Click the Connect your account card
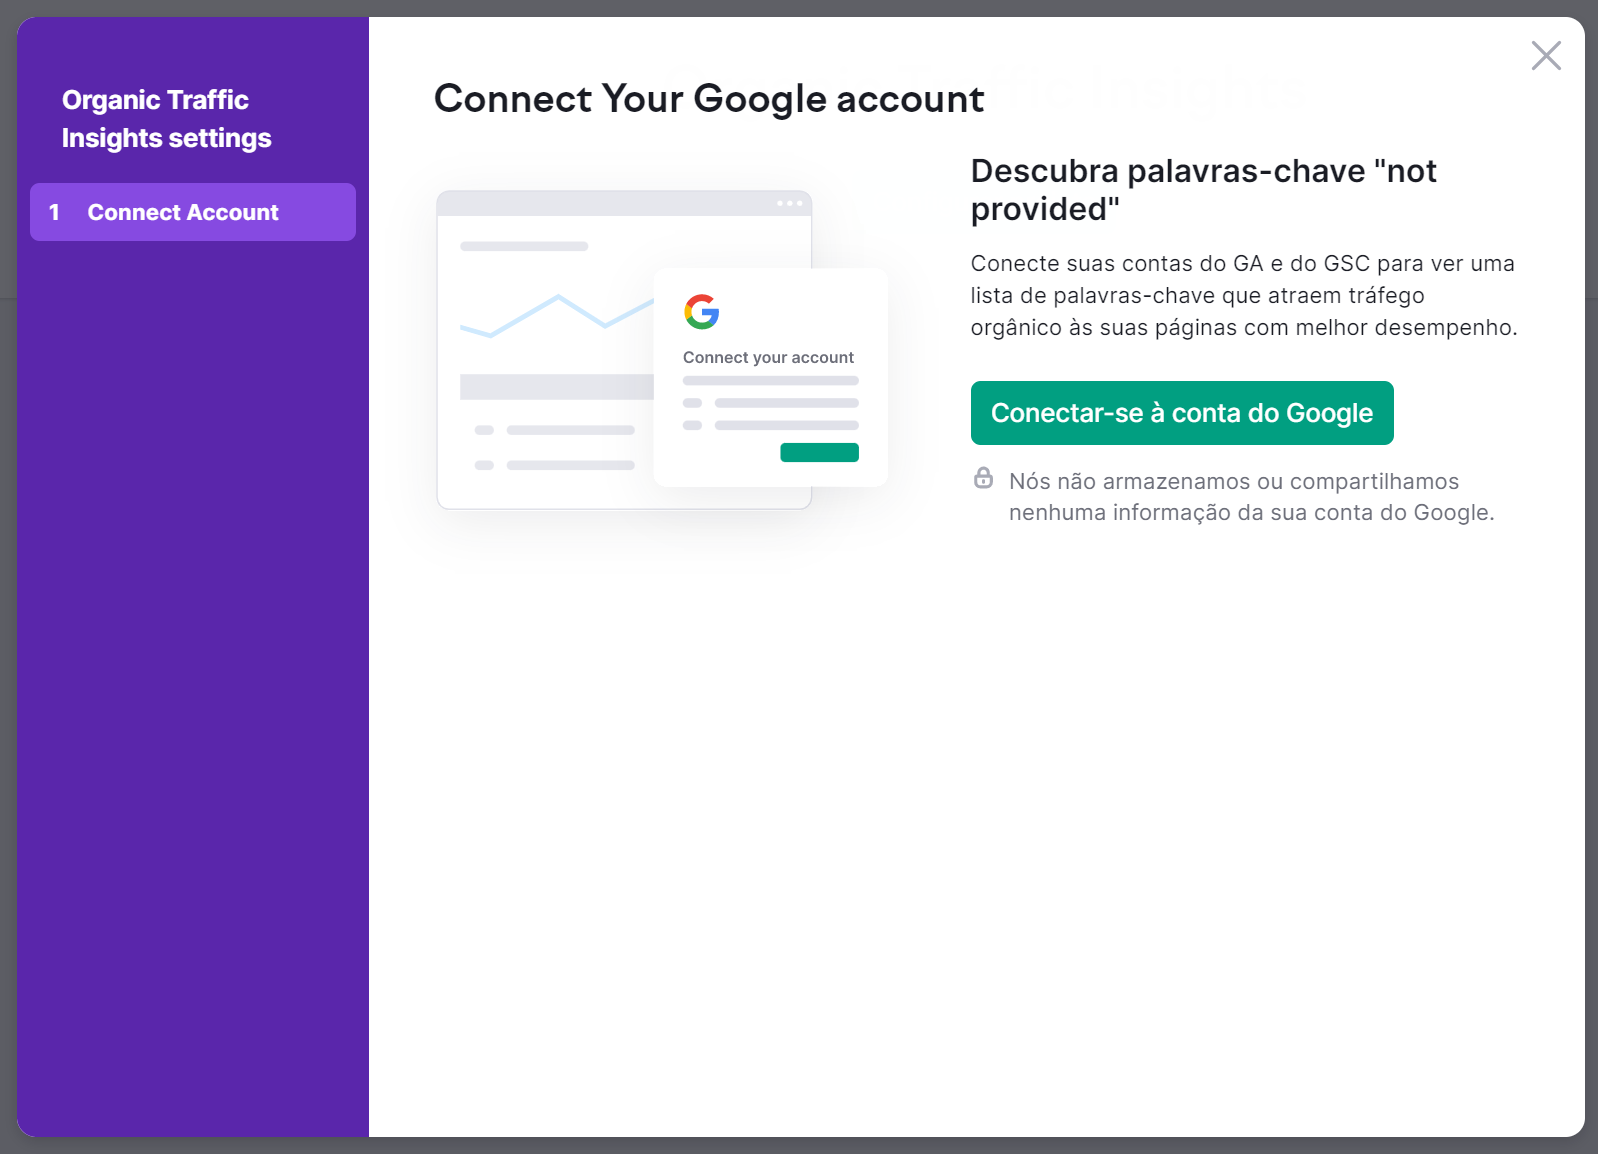Screen dimensions: 1598x1154 point(770,378)
